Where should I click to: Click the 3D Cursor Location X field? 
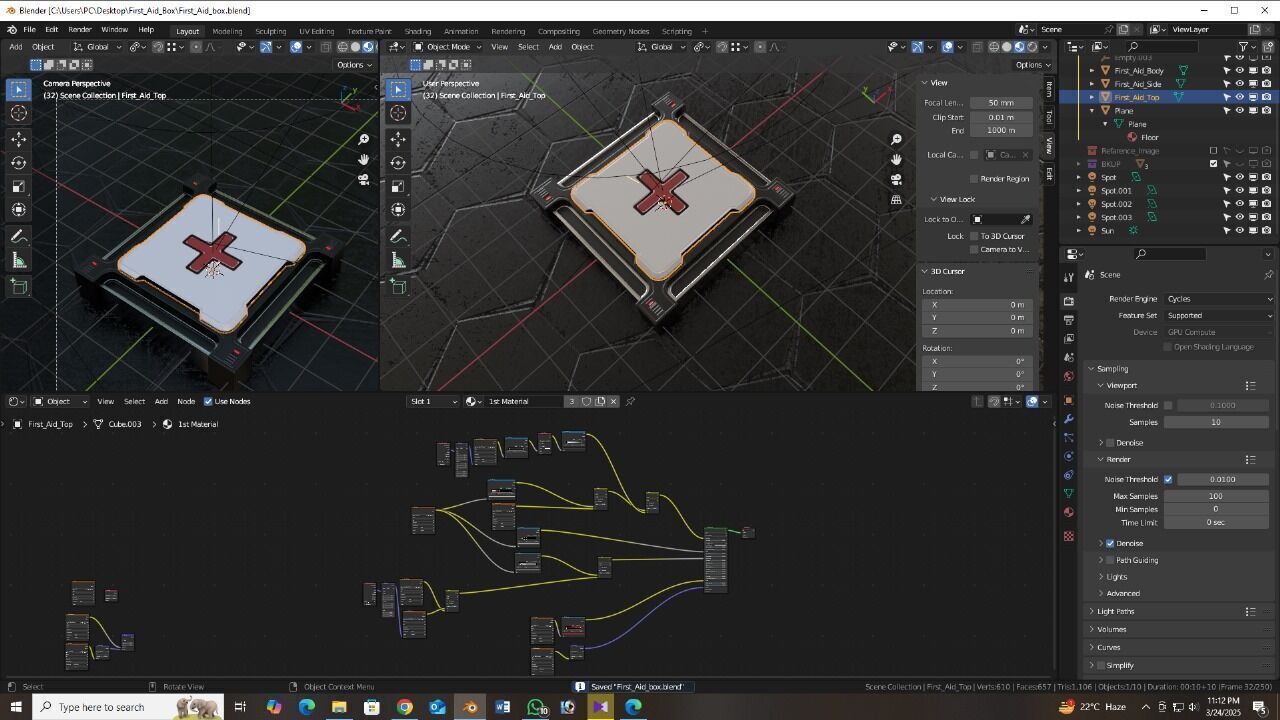[977, 305]
